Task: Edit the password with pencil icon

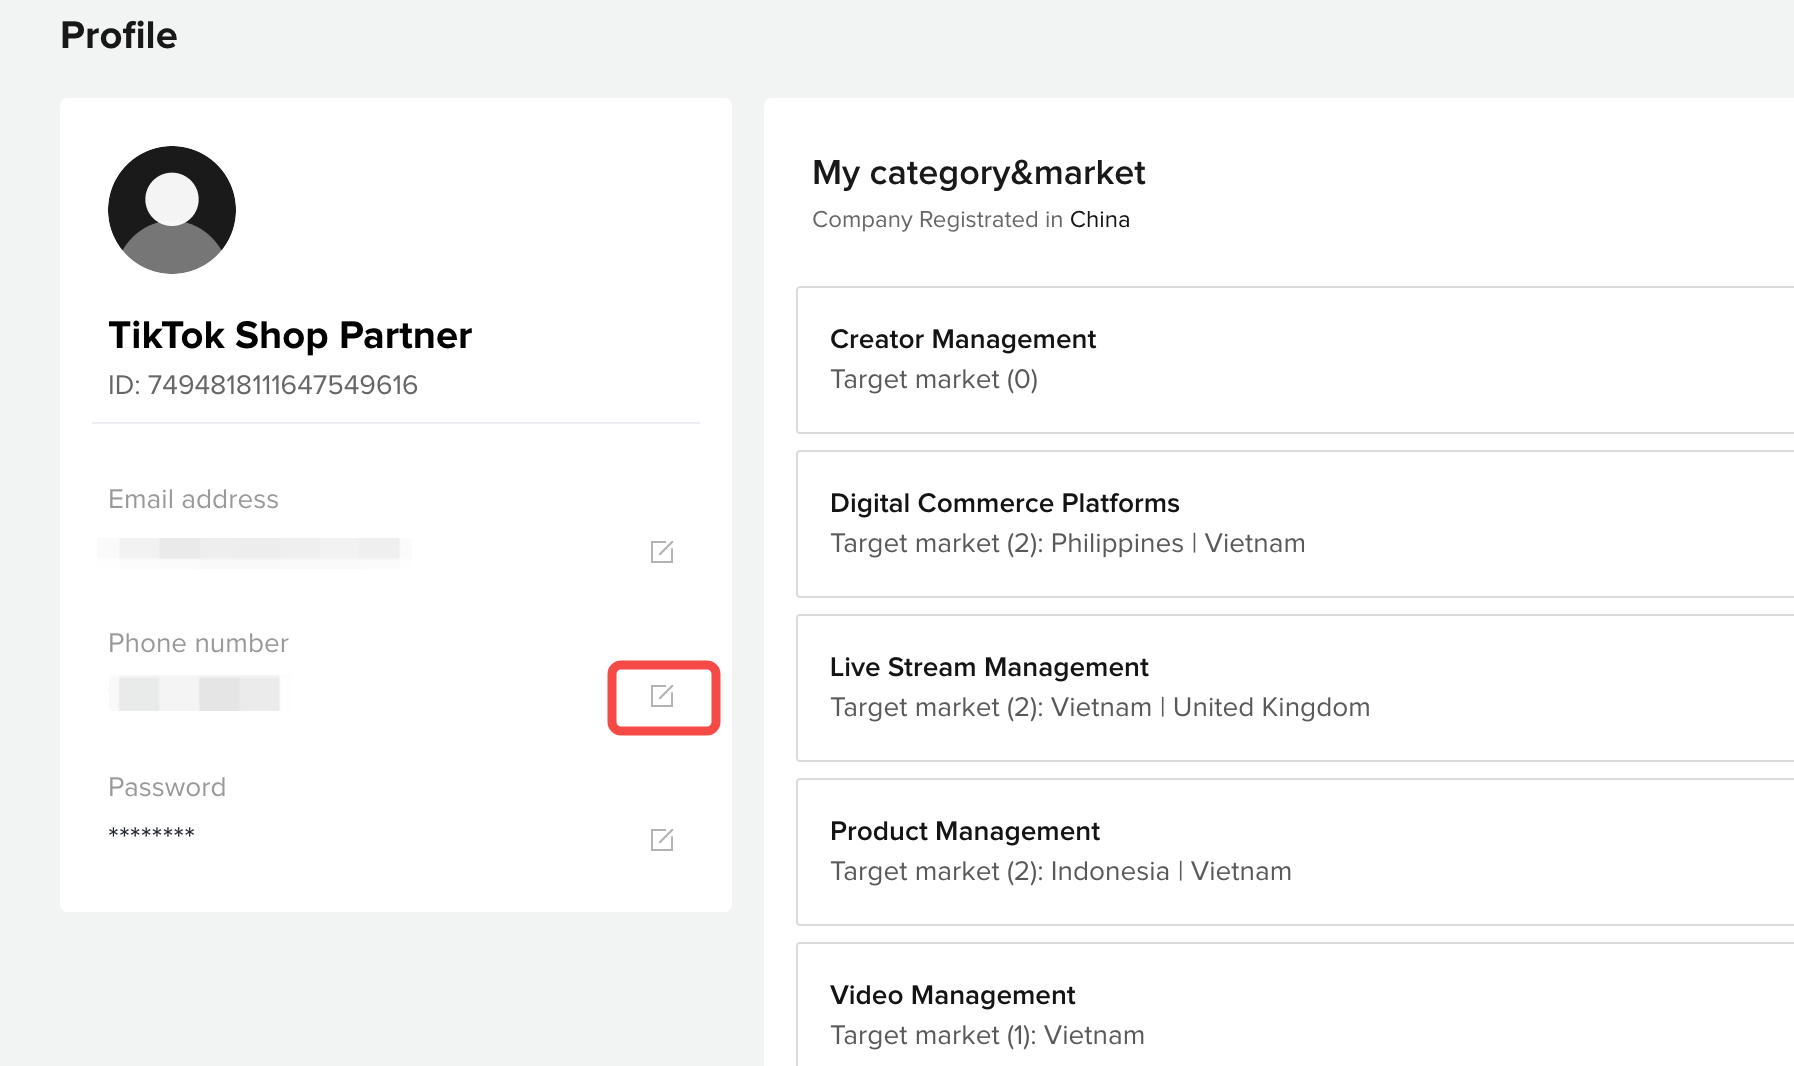Action: [x=662, y=839]
